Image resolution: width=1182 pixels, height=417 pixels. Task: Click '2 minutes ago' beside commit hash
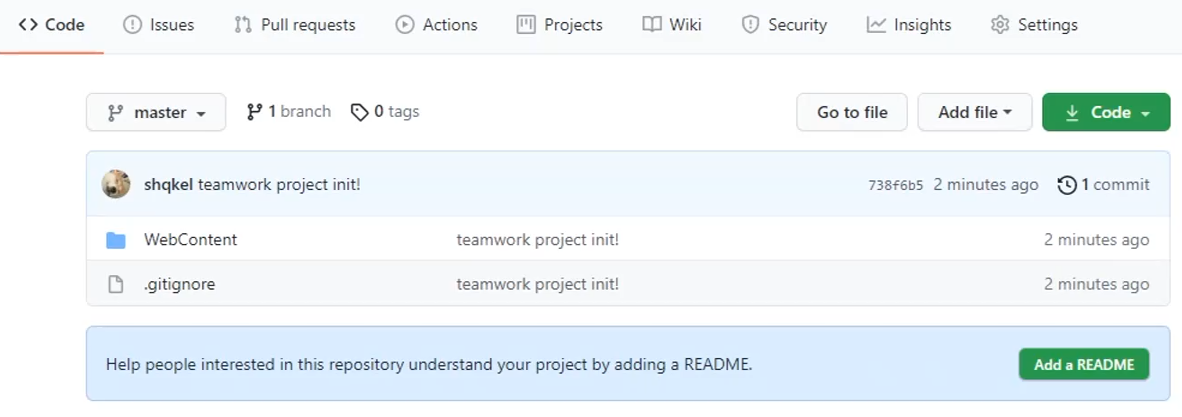(x=986, y=185)
